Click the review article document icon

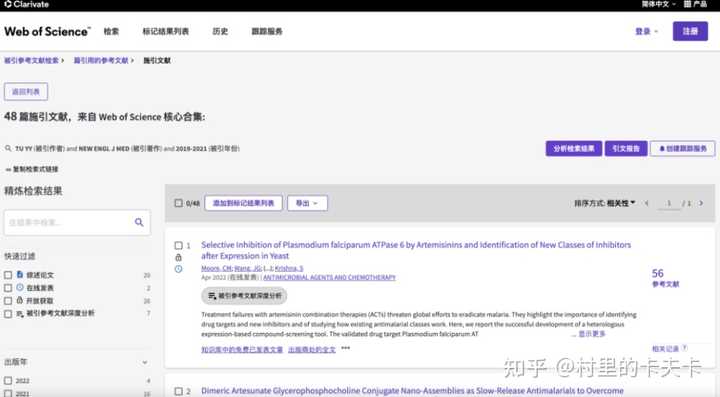point(20,274)
